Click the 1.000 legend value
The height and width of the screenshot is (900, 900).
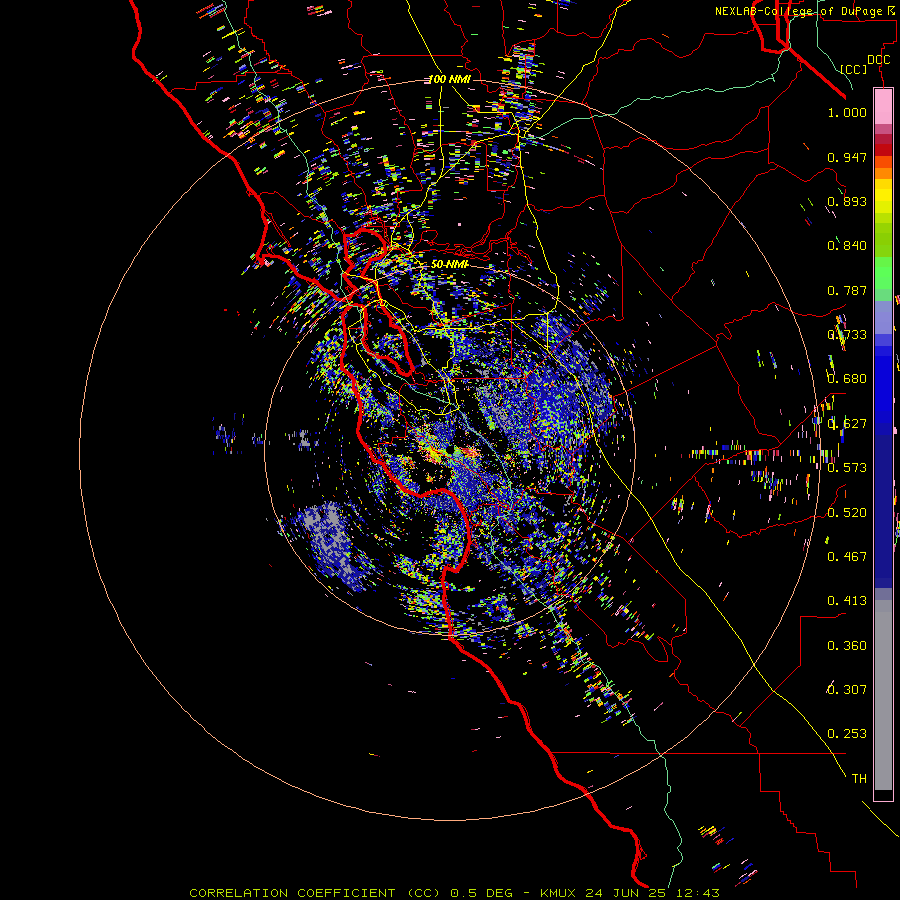coord(847,112)
